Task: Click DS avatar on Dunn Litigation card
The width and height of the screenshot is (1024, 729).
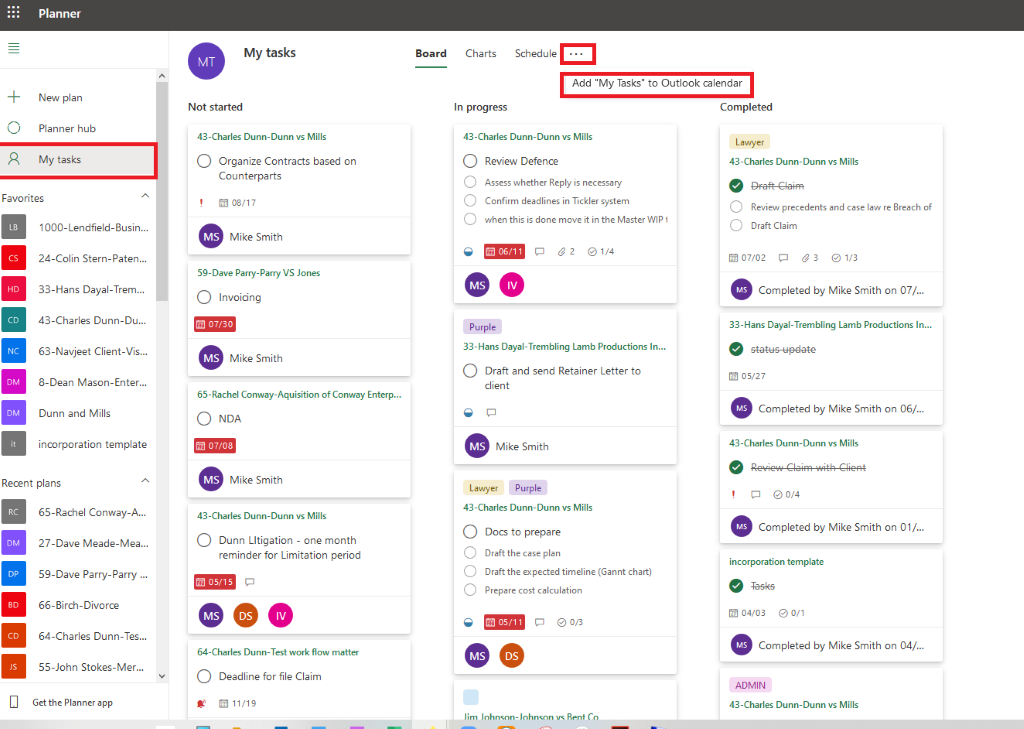Action: coord(246,615)
